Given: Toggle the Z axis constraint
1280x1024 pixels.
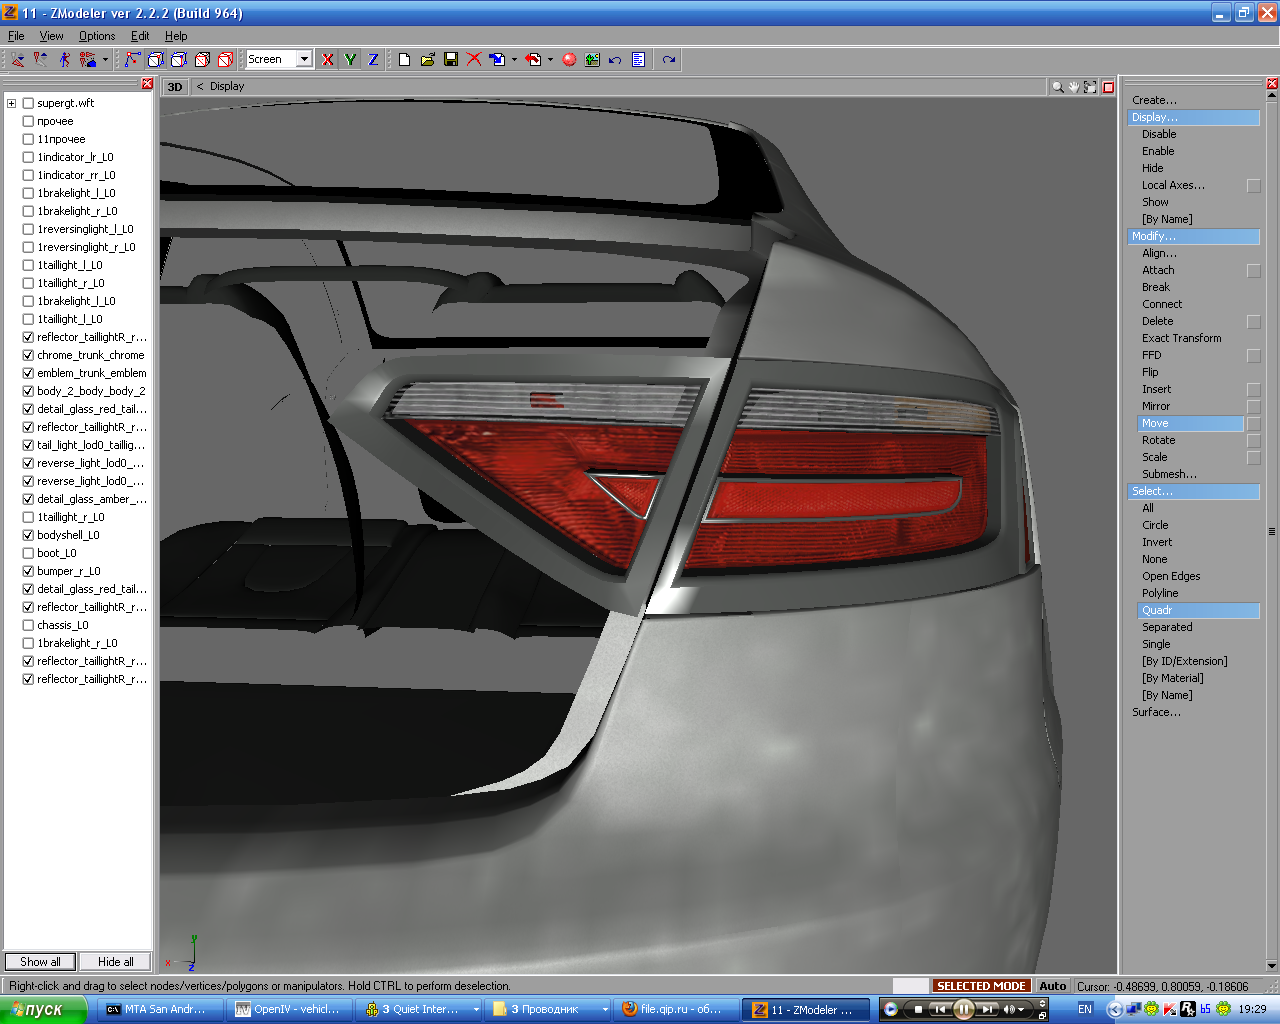Looking at the screenshot, I should pos(373,60).
